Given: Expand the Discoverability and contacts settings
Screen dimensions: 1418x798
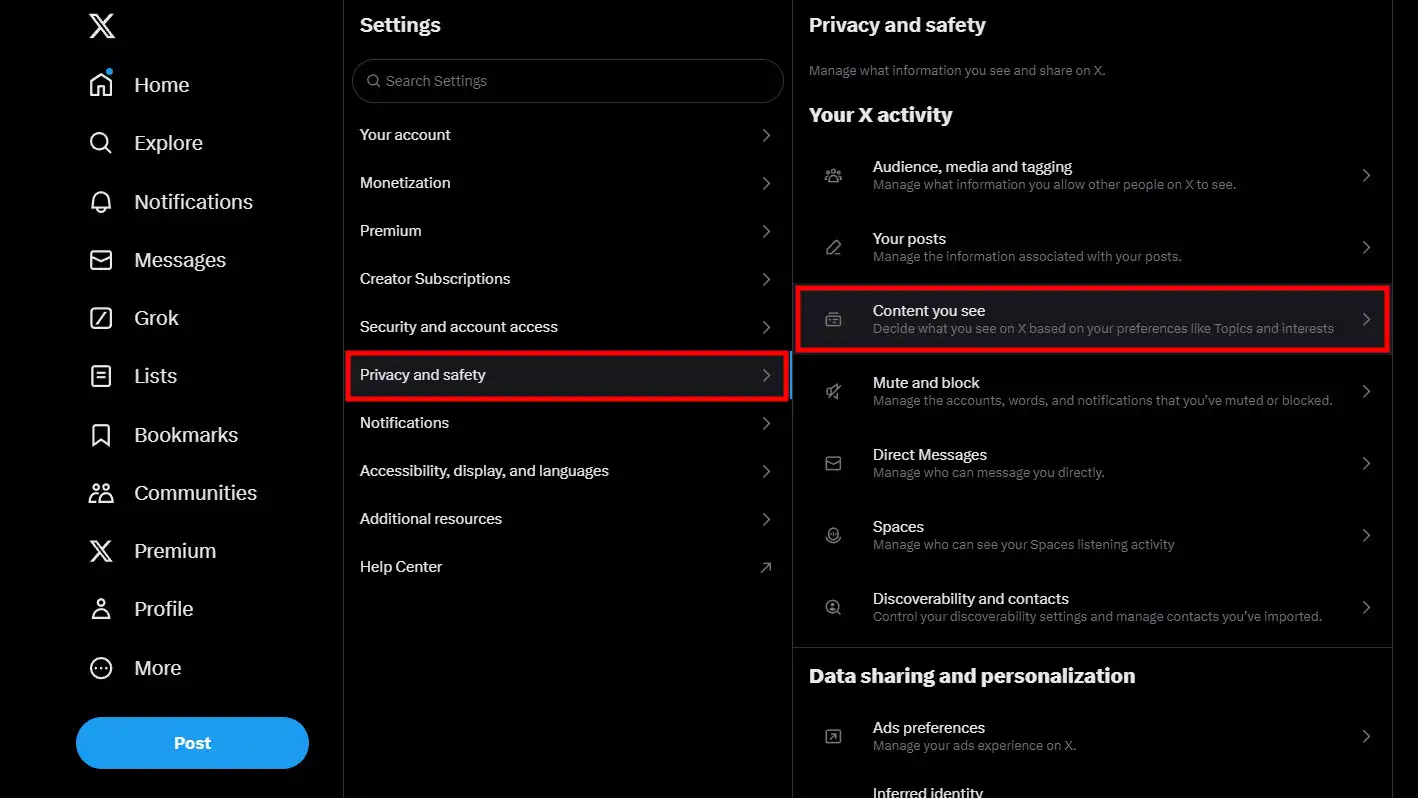Looking at the screenshot, I should coord(1093,606).
